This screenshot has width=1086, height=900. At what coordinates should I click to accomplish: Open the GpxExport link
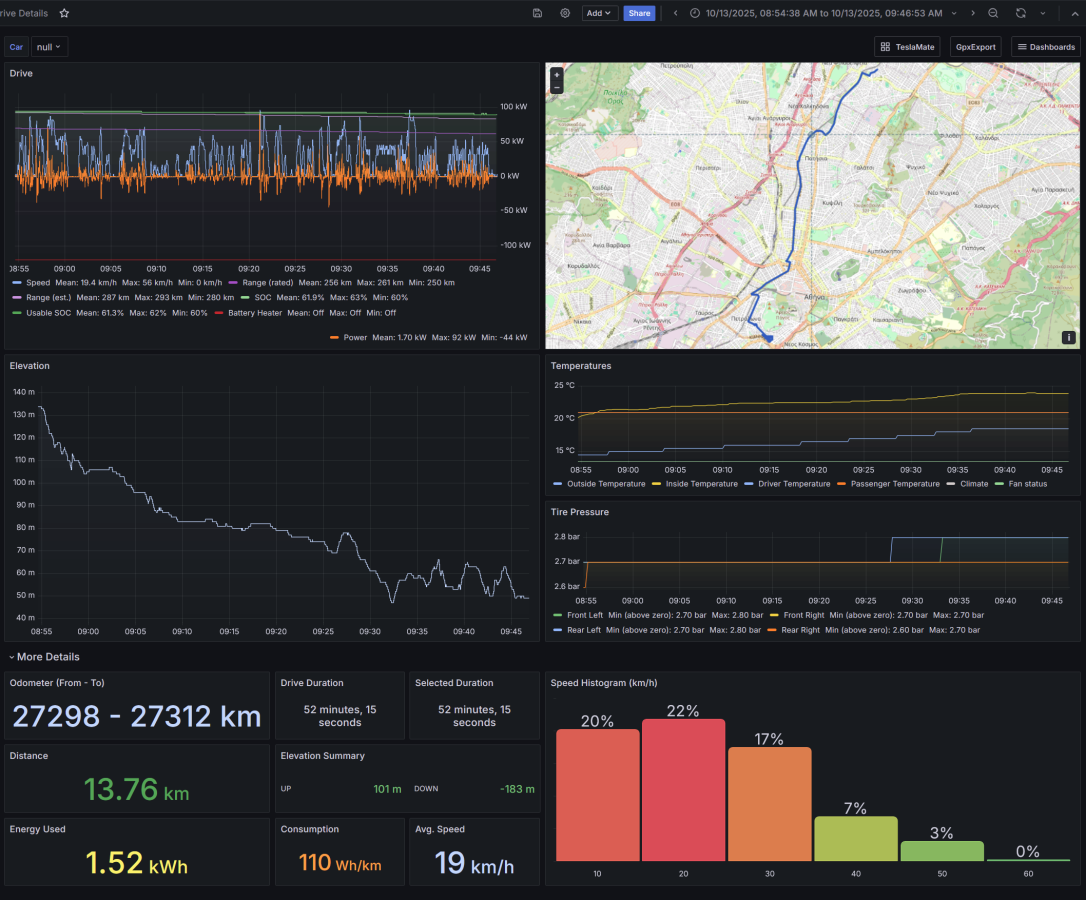coord(976,47)
